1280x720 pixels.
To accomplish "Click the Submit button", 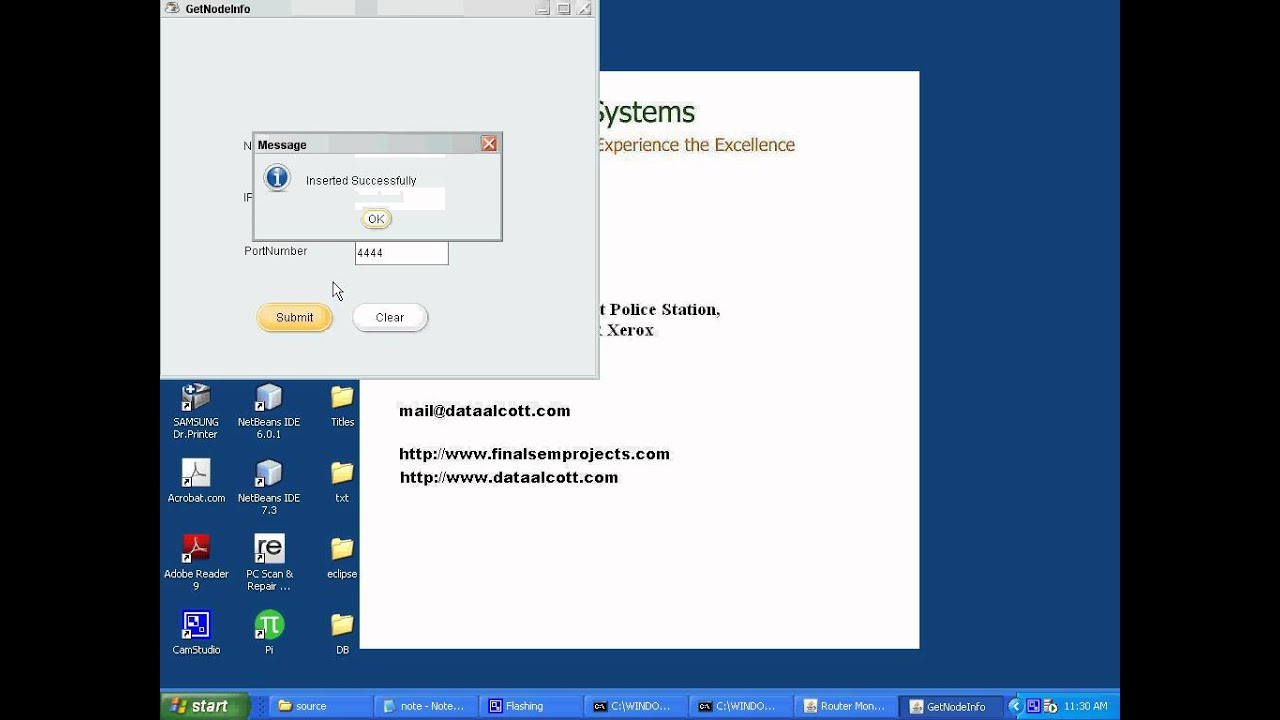I will point(294,317).
